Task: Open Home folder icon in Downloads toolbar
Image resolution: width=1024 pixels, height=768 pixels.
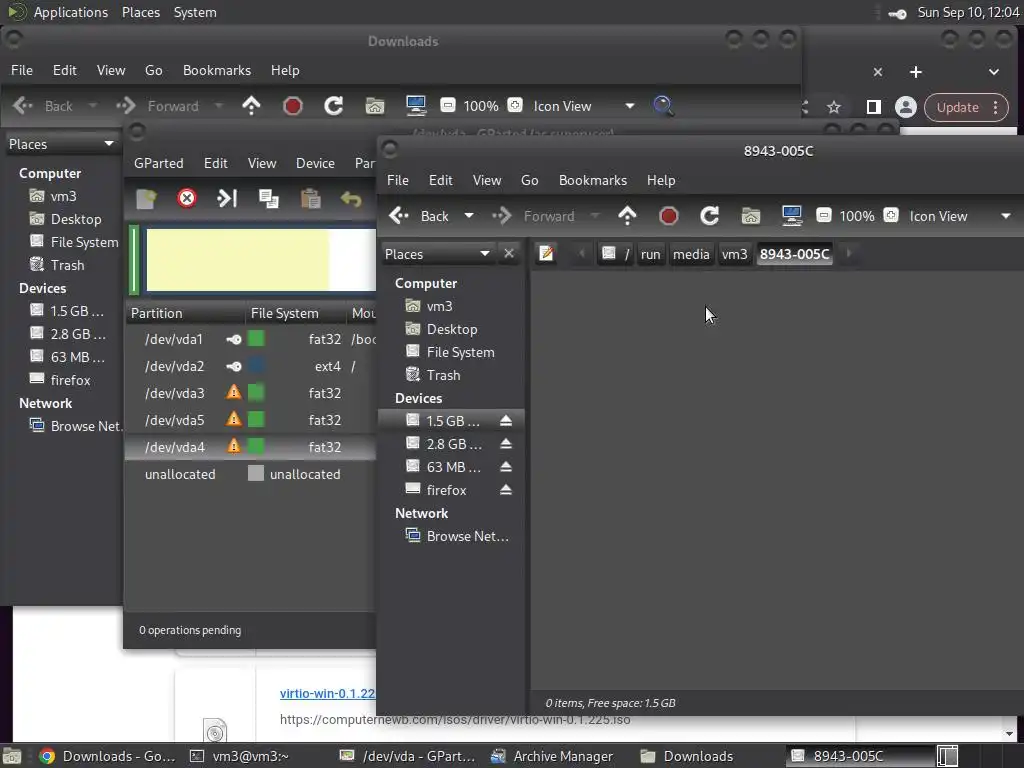Action: point(375,106)
